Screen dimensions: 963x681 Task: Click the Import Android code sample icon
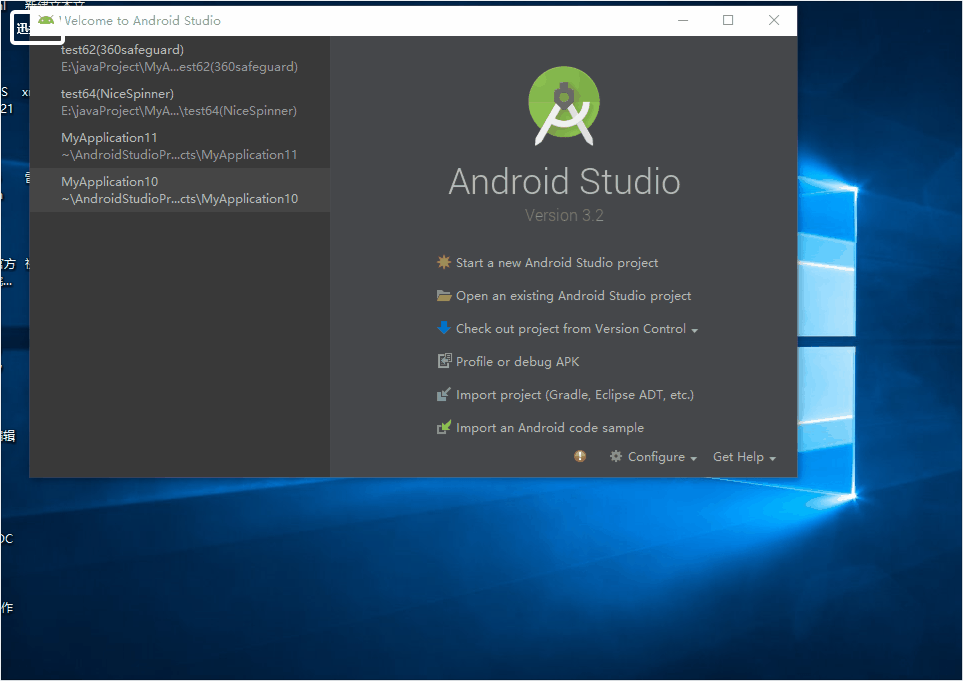click(443, 427)
